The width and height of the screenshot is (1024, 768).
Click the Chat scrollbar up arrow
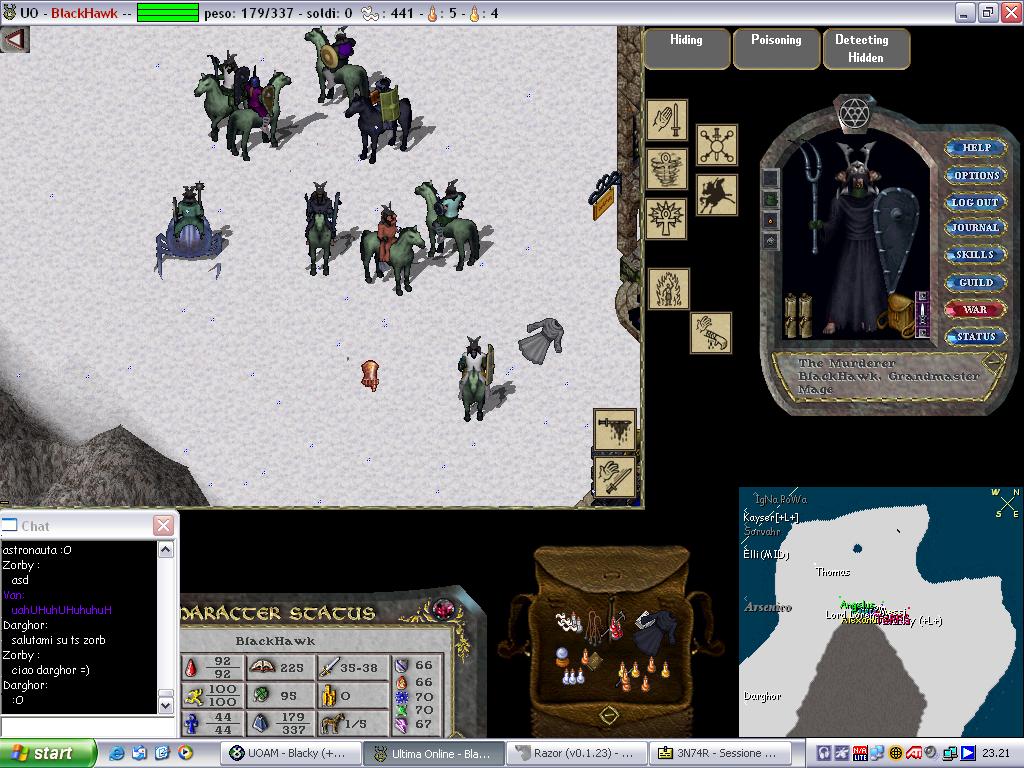coord(166,550)
